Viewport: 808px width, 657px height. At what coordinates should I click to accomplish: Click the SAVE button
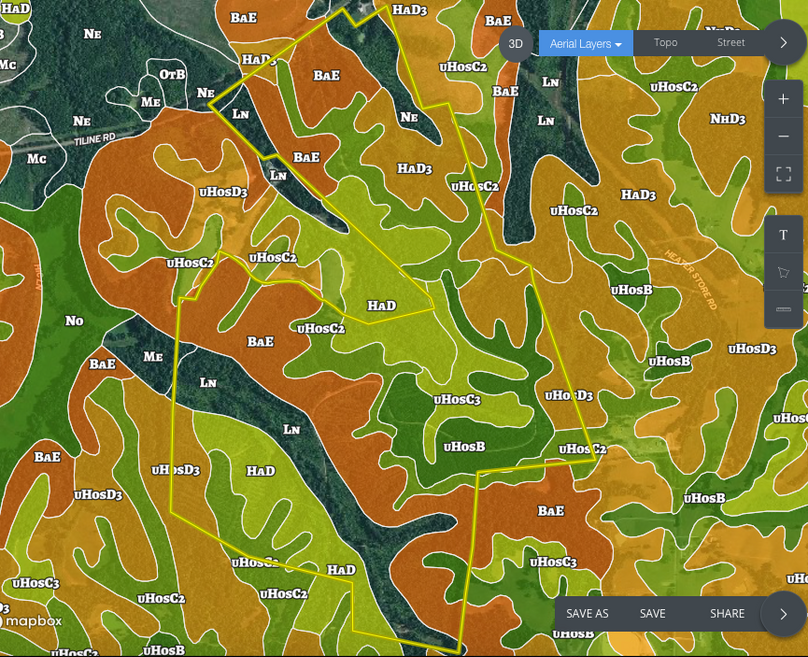point(652,614)
